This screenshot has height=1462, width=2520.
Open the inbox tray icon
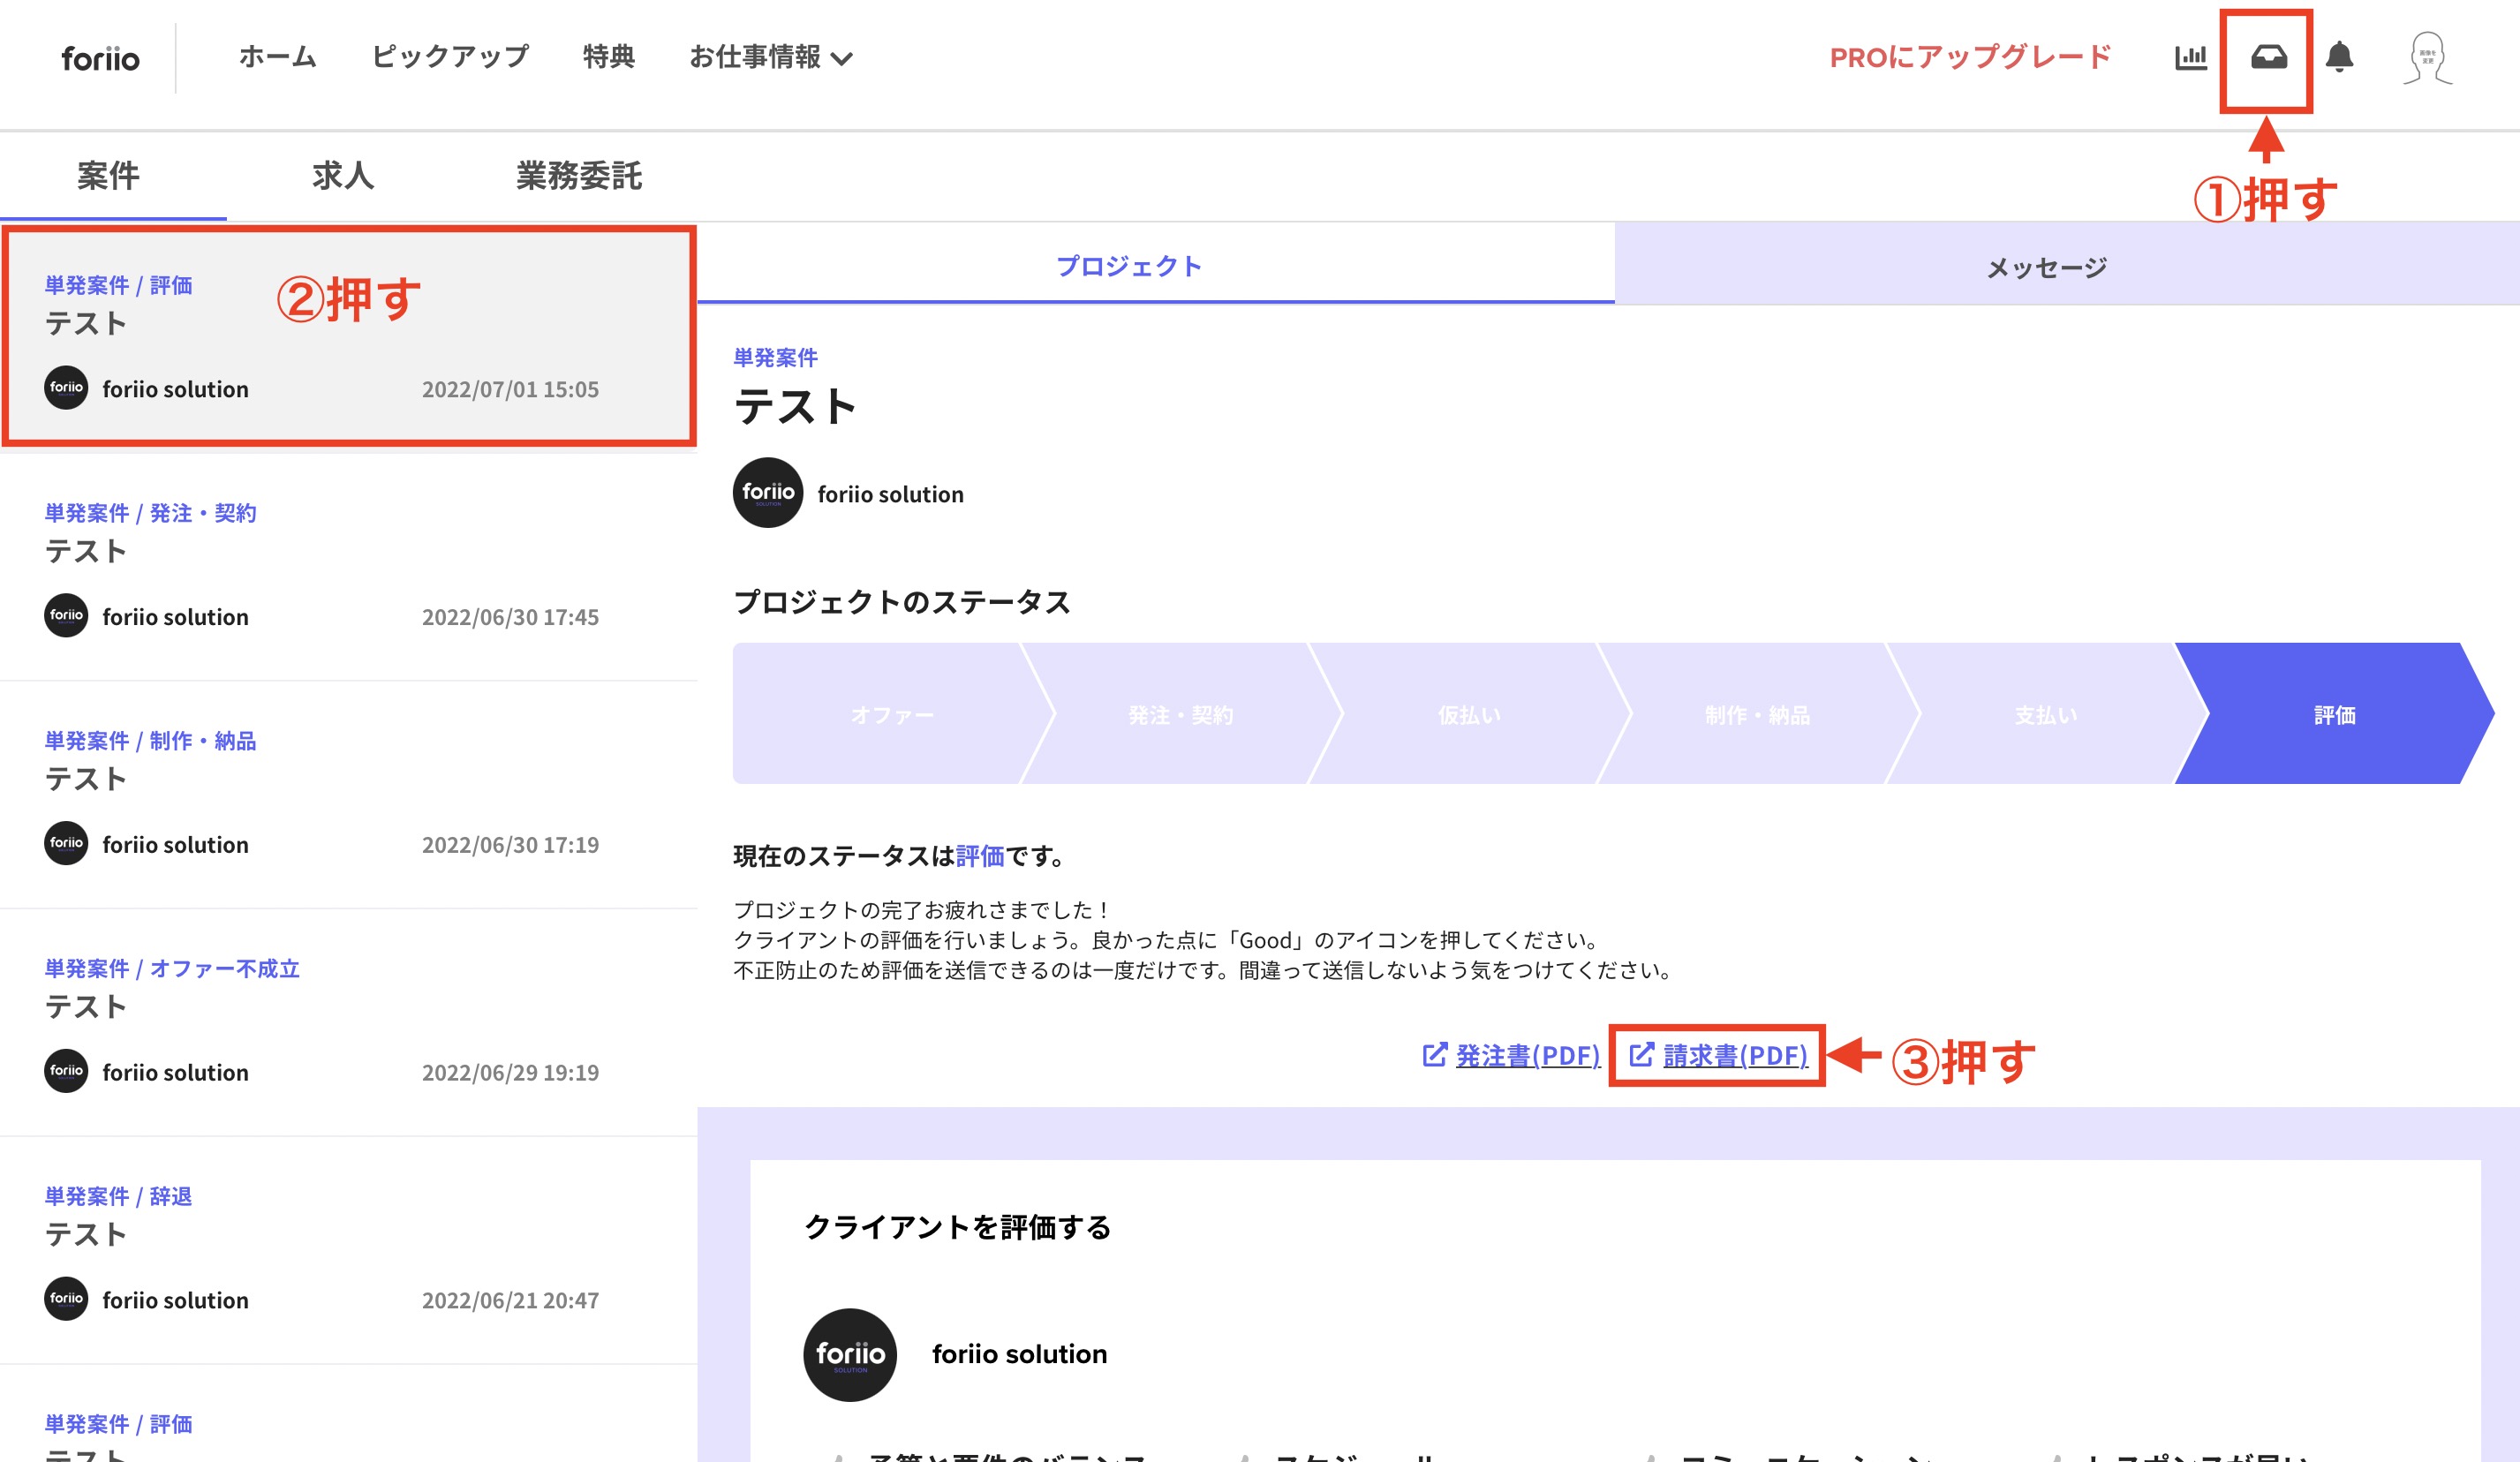[2268, 57]
